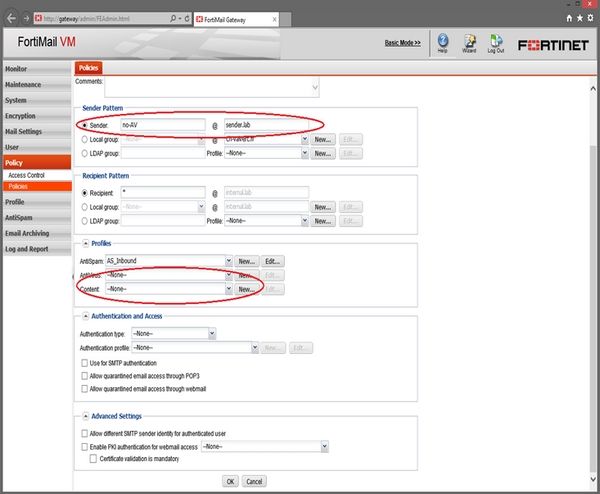Select the Sender radio button
This screenshot has width=600, height=494.
pyautogui.click(x=85, y=125)
